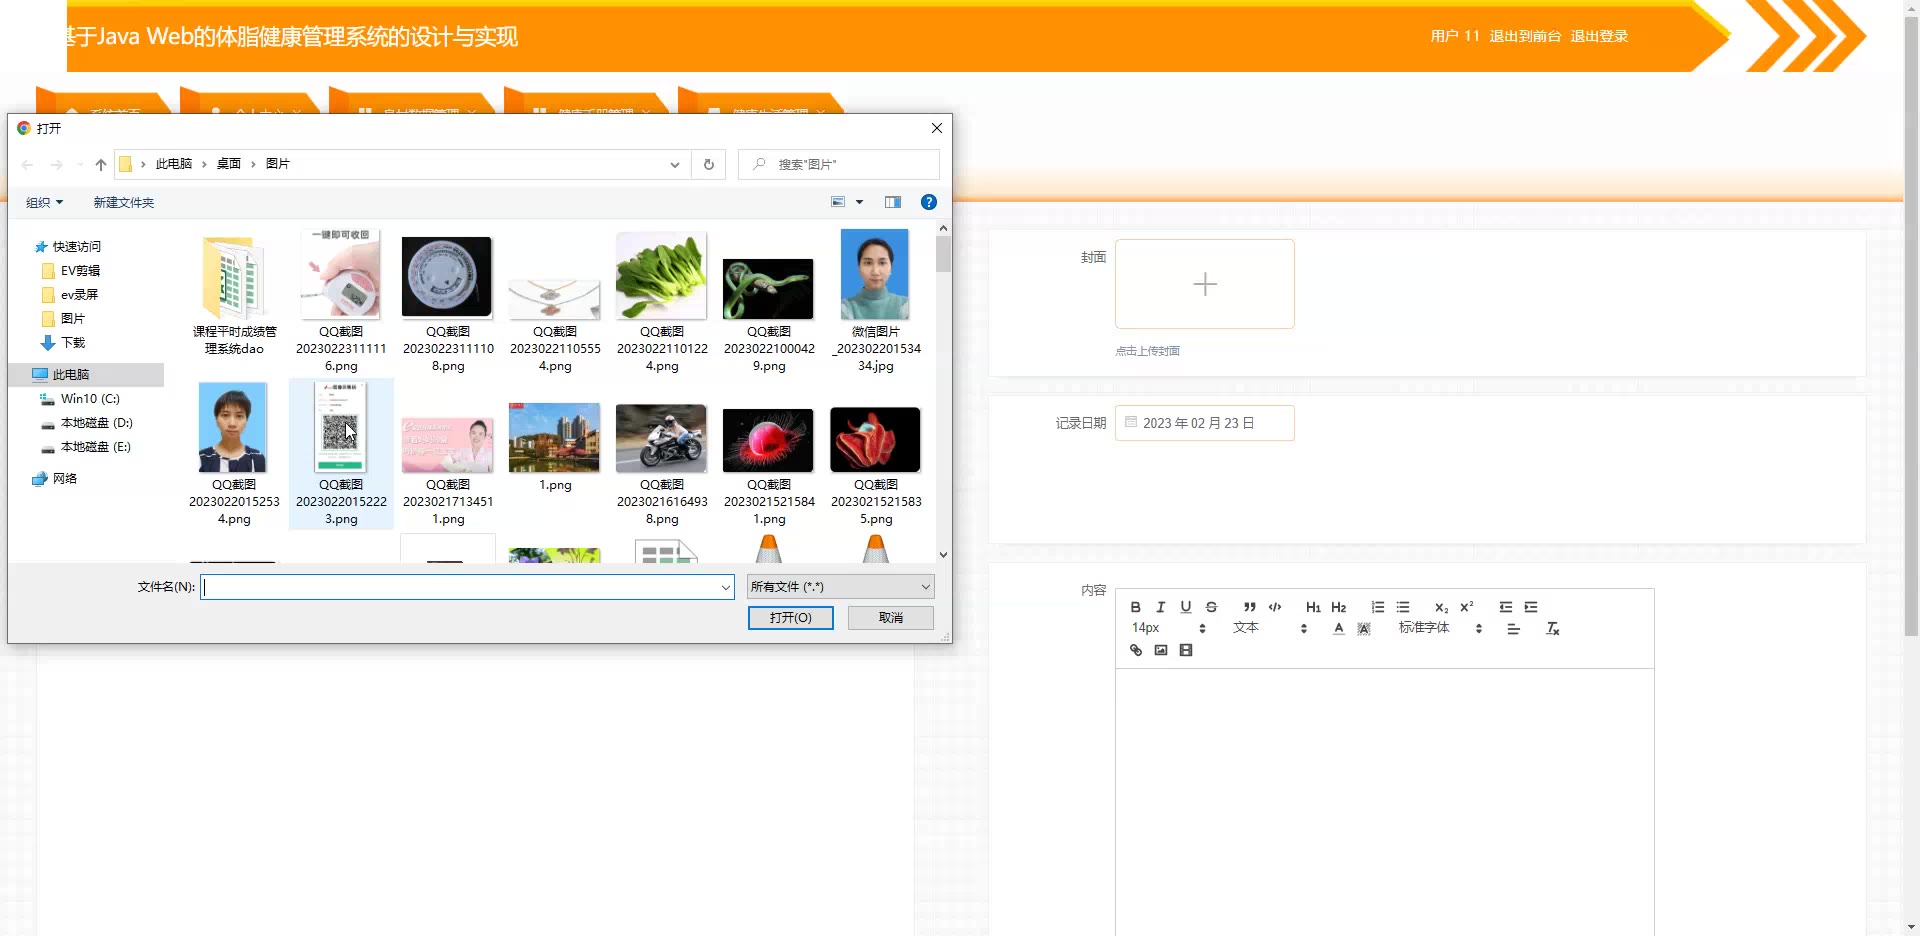
Task: Click the plus box to upload cover
Action: coord(1205,284)
